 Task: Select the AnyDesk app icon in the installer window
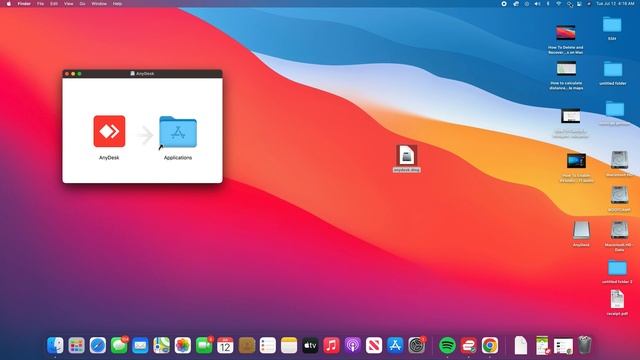click(109, 131)
